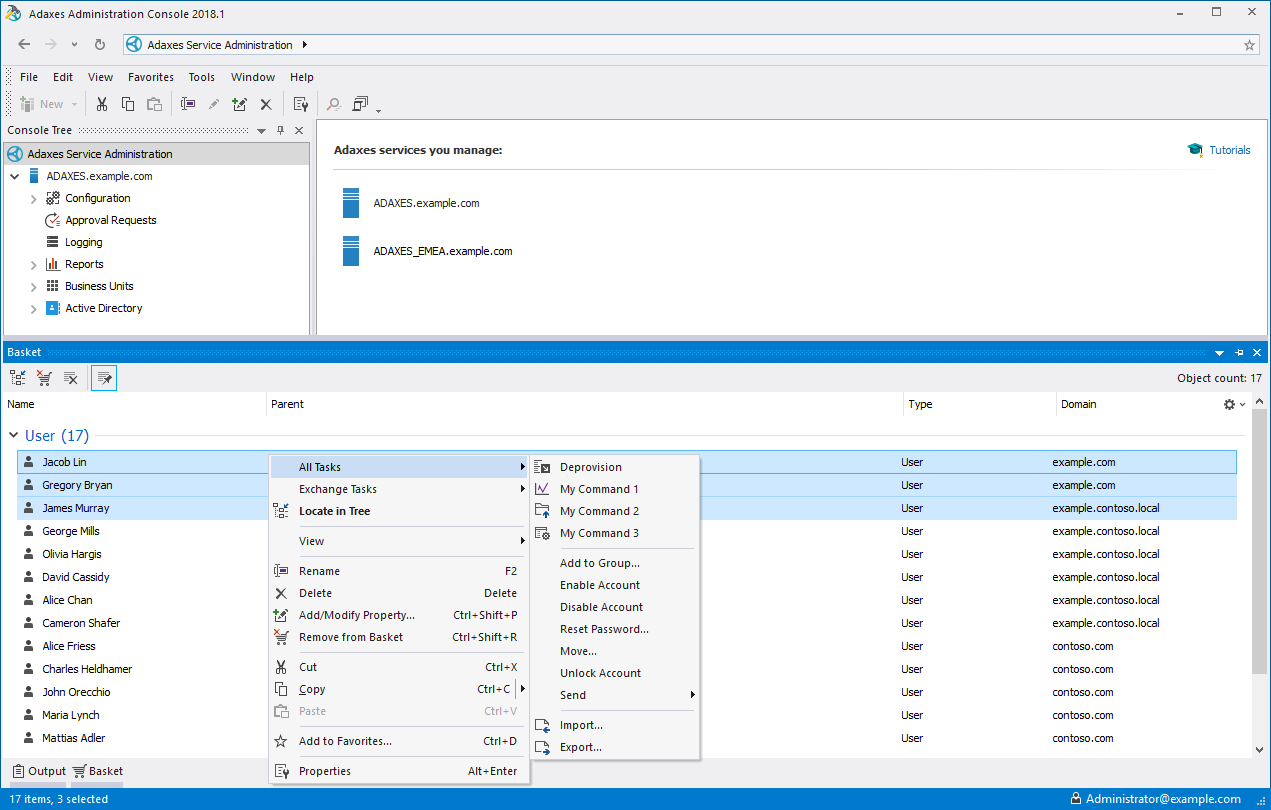Collapse the User (17) group in Basket
This screenshot has width=1271, height=810.
coord(13,435)
